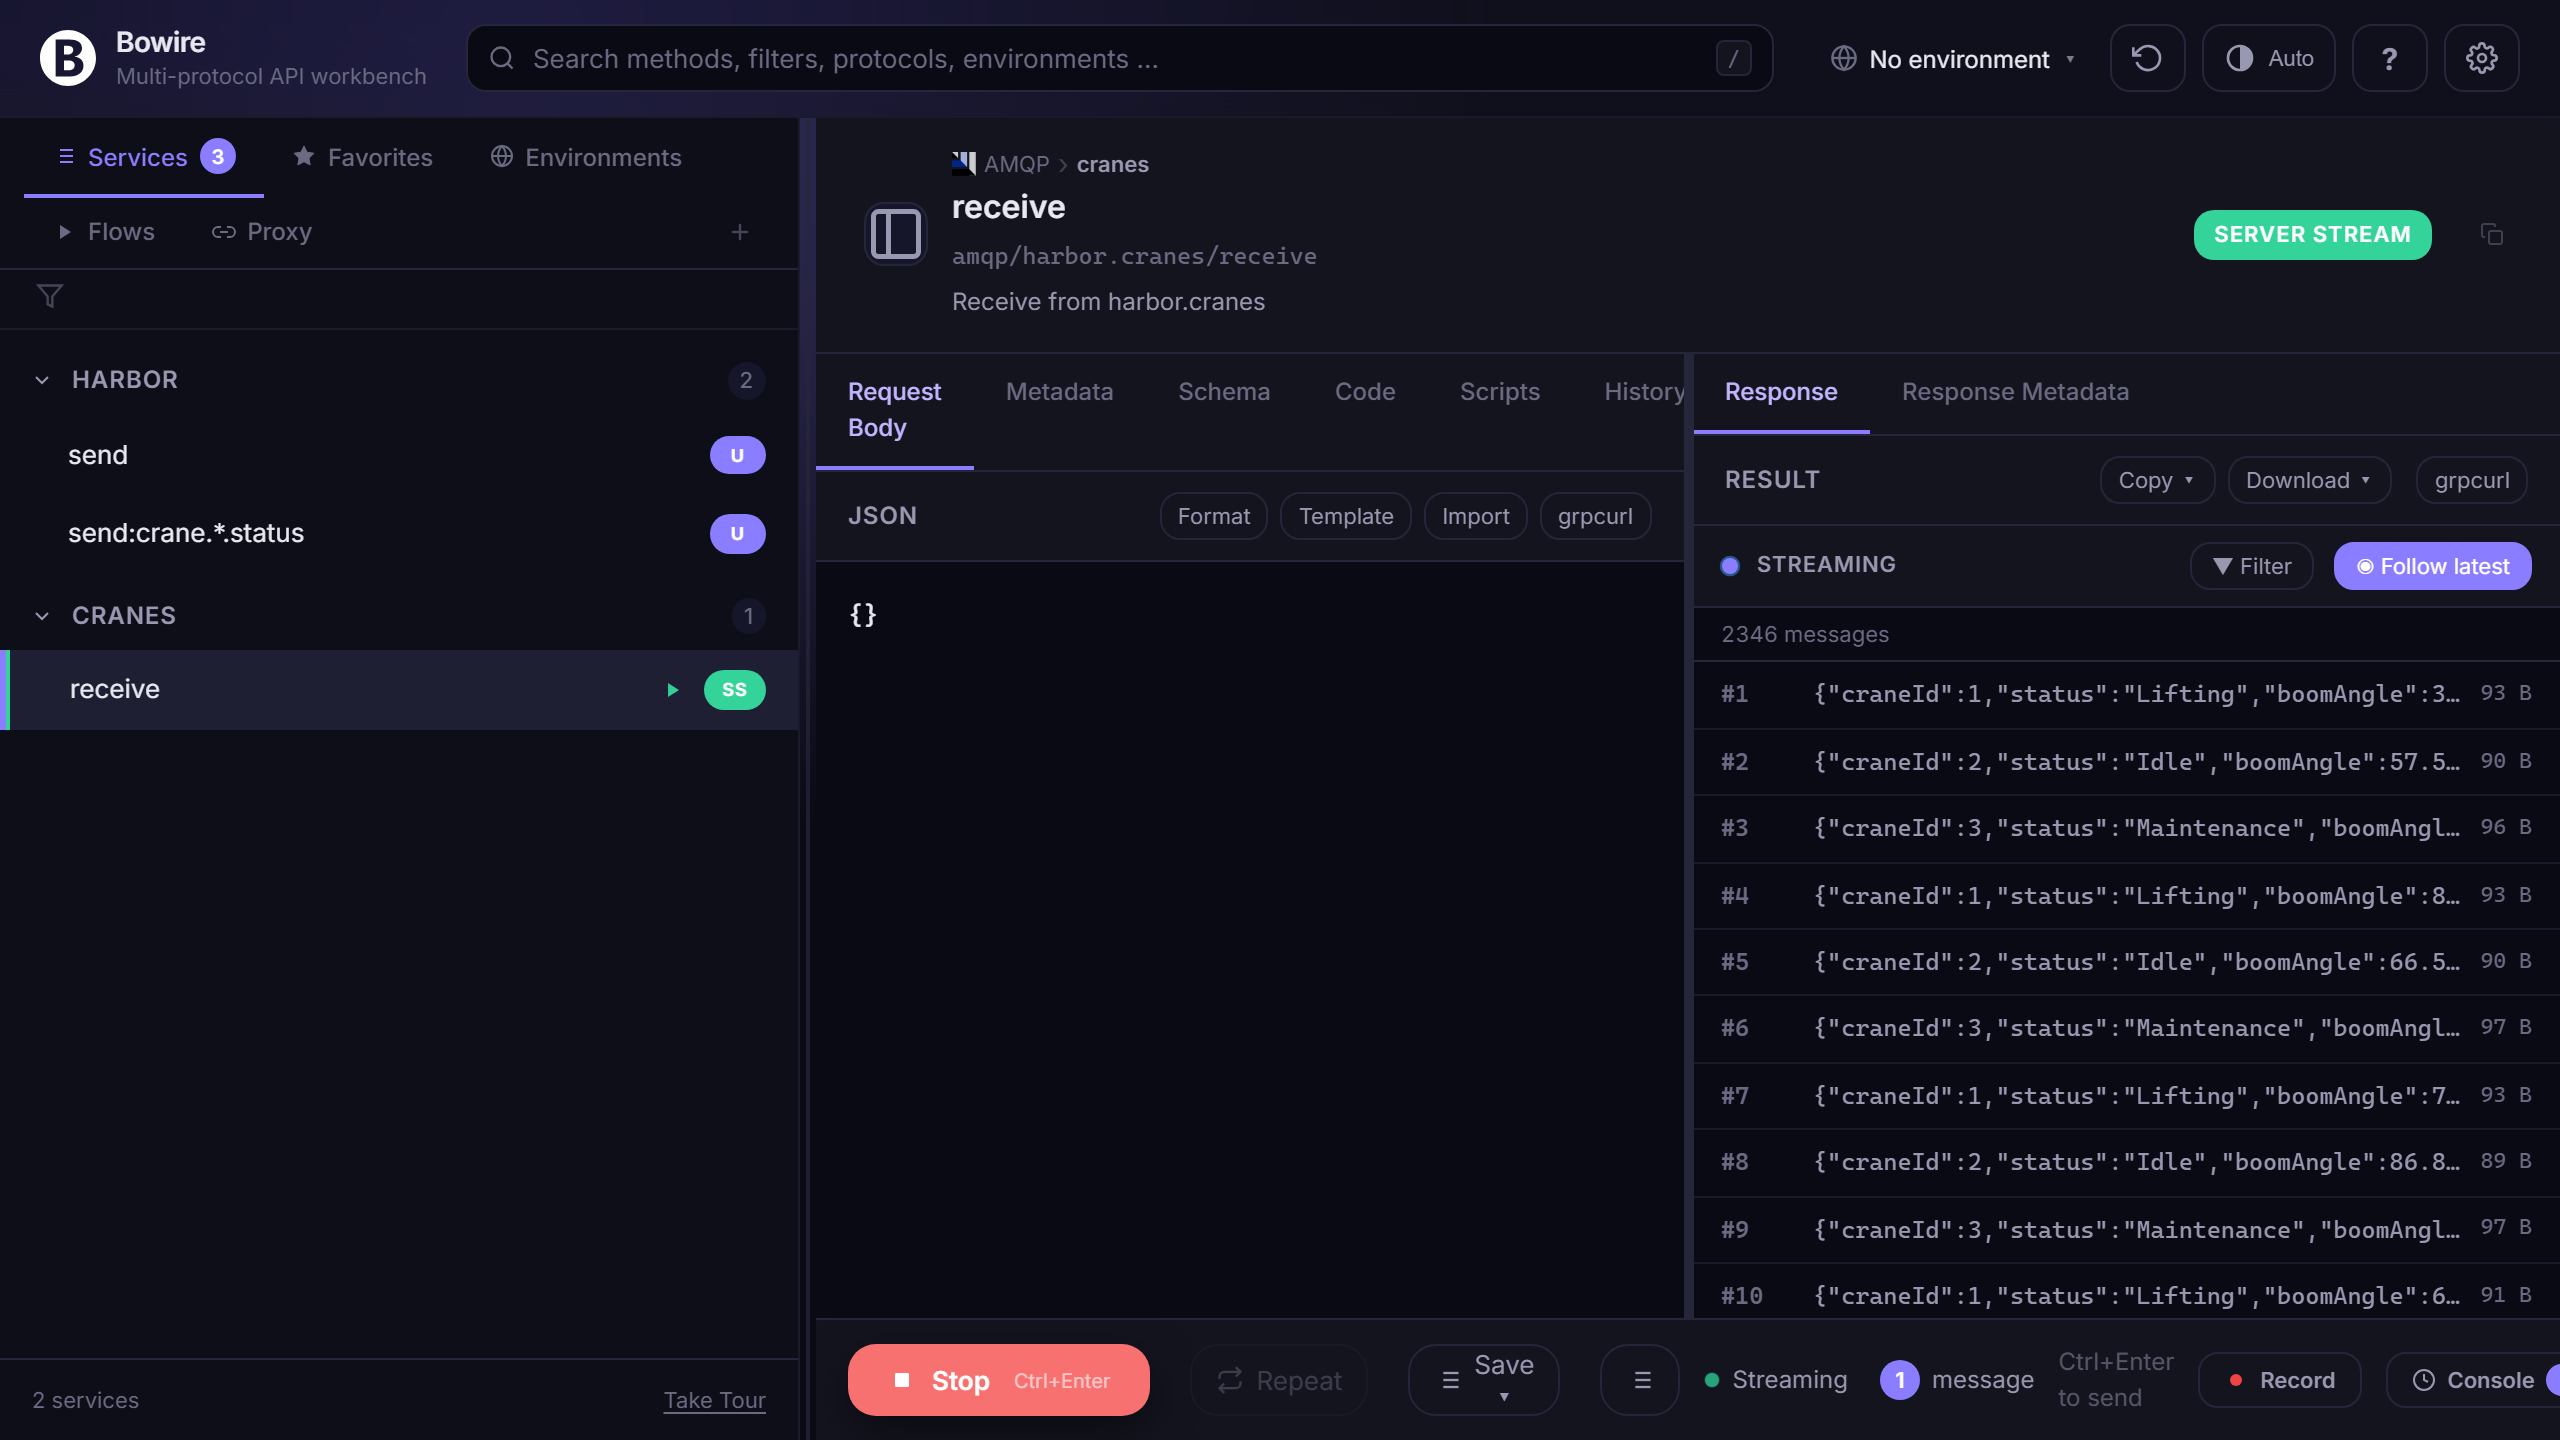Click grpcurl button in Request Body toolbar
2560x1440 pixels.
(x=1595, y=516)
